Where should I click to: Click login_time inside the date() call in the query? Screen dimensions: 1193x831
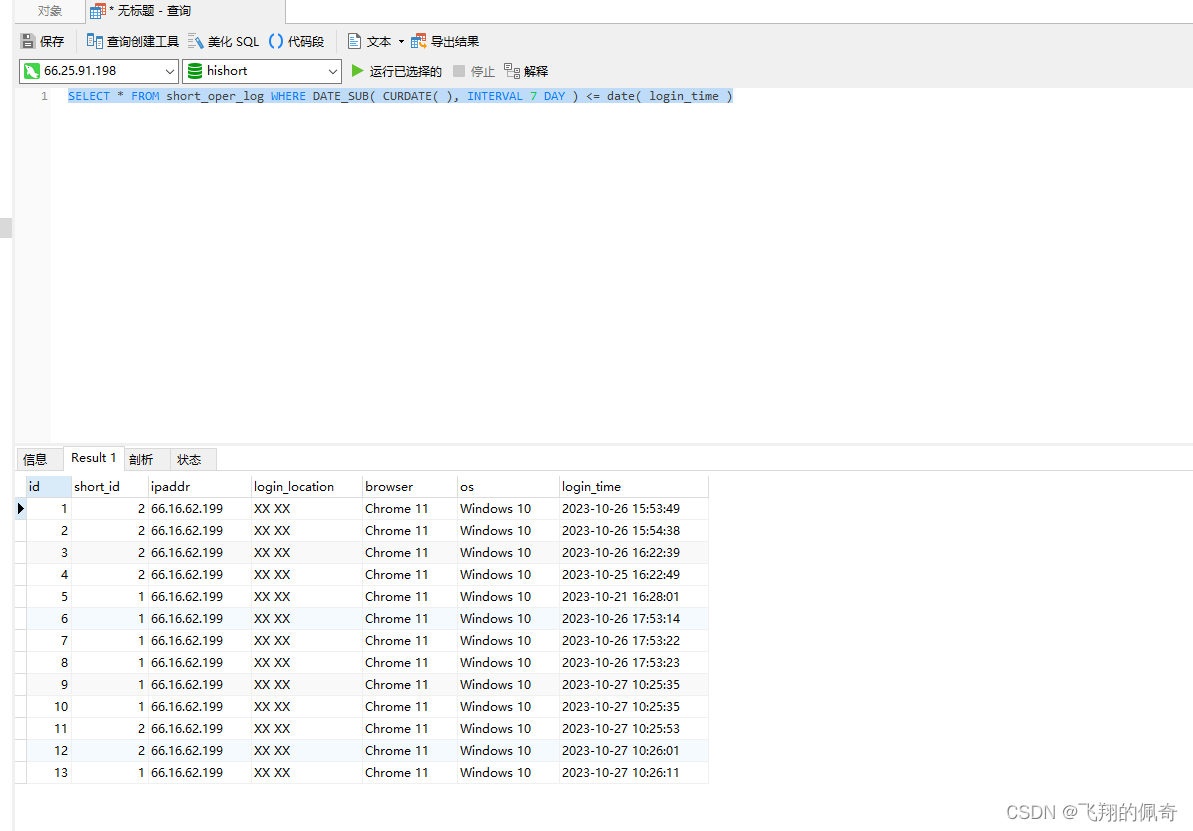click(684, 96)
